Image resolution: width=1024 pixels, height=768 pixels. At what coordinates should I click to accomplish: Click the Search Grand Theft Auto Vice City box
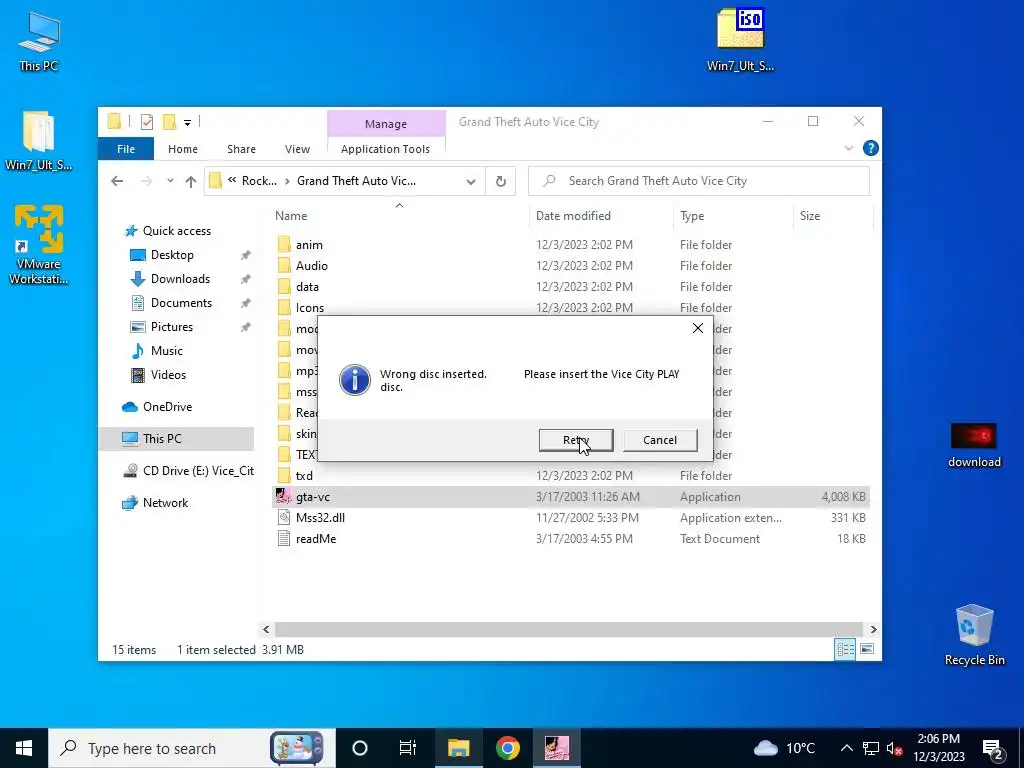[x=699, y=181]
